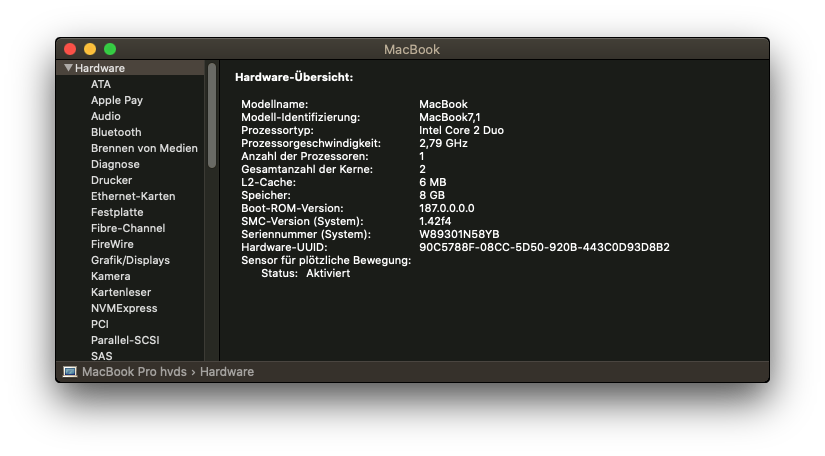Open Diagnose in the sidebar
825x456 pixels.
115,164
